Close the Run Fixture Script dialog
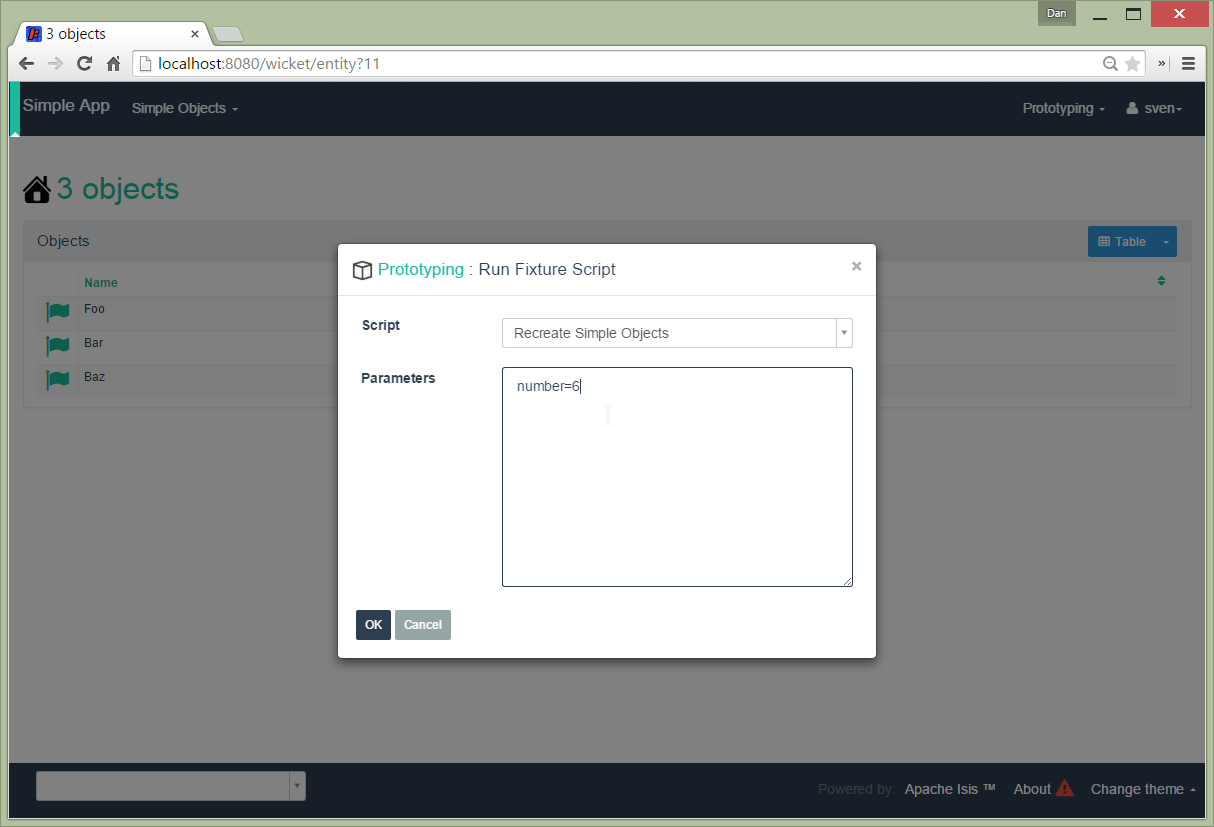 pos(856,266)
